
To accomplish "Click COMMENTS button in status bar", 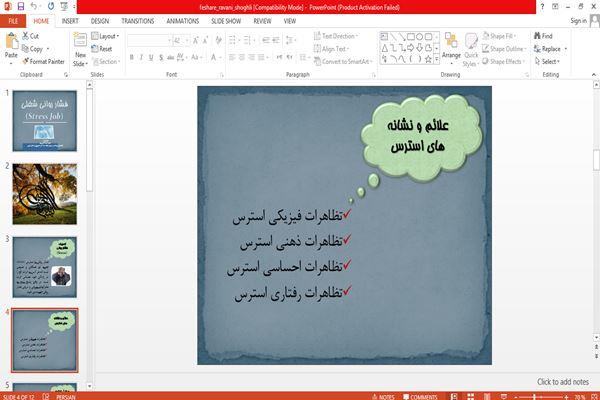I will pos(420,397).
